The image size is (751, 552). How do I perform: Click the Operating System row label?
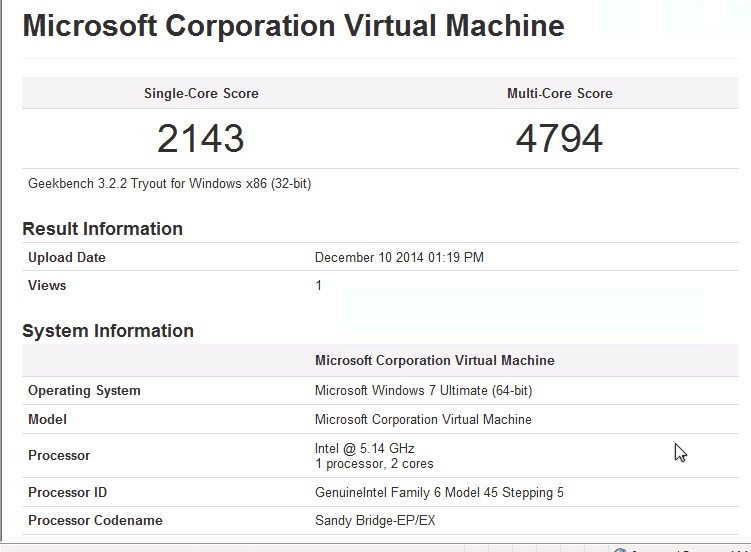pos(84,390)
